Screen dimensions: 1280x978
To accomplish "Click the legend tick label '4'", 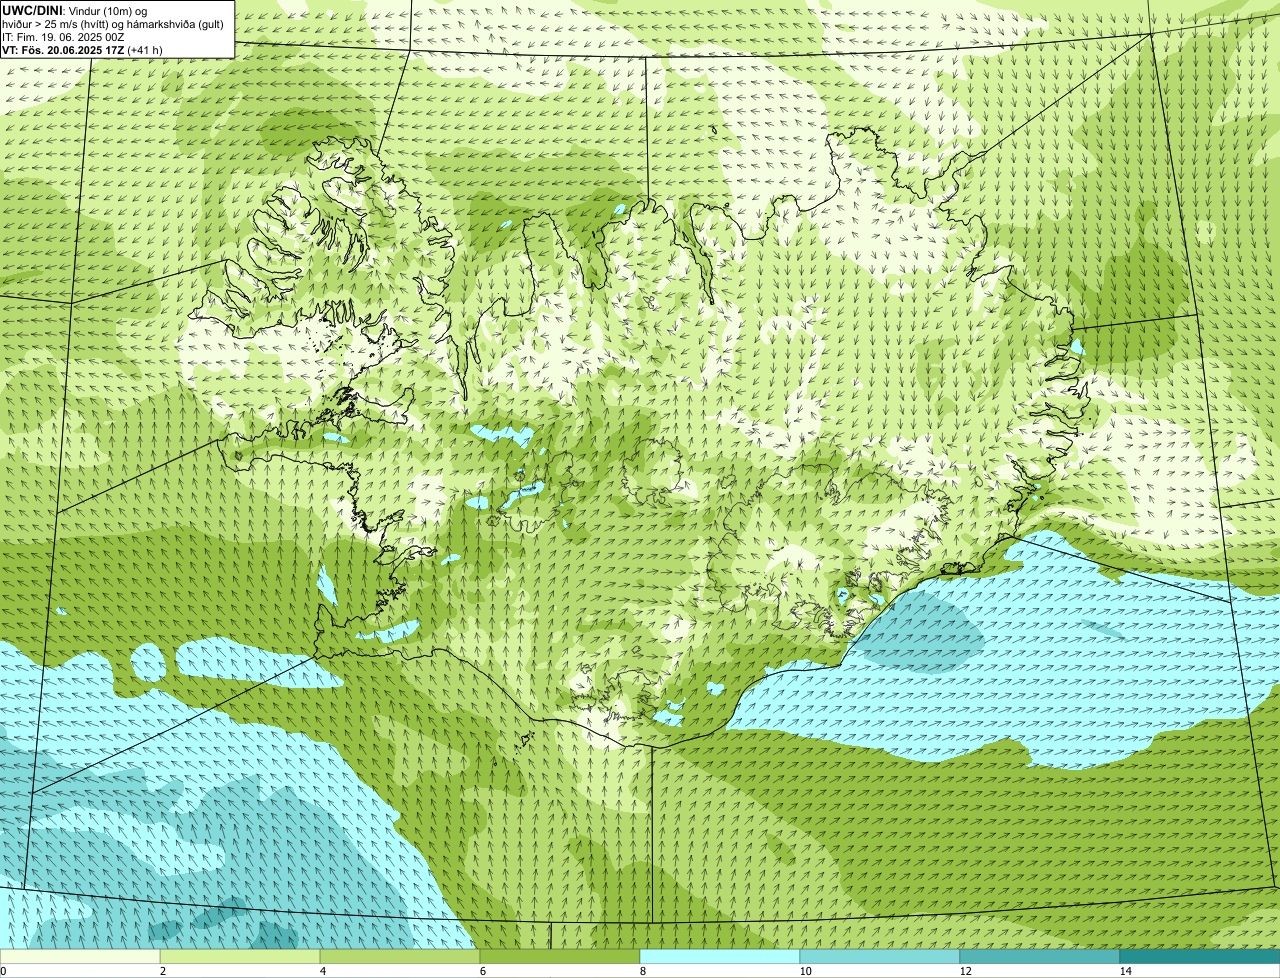I will tap(322, 971).
